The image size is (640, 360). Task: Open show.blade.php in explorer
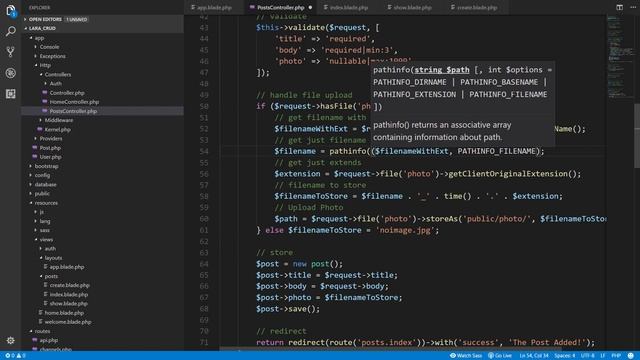coord(69,304)
